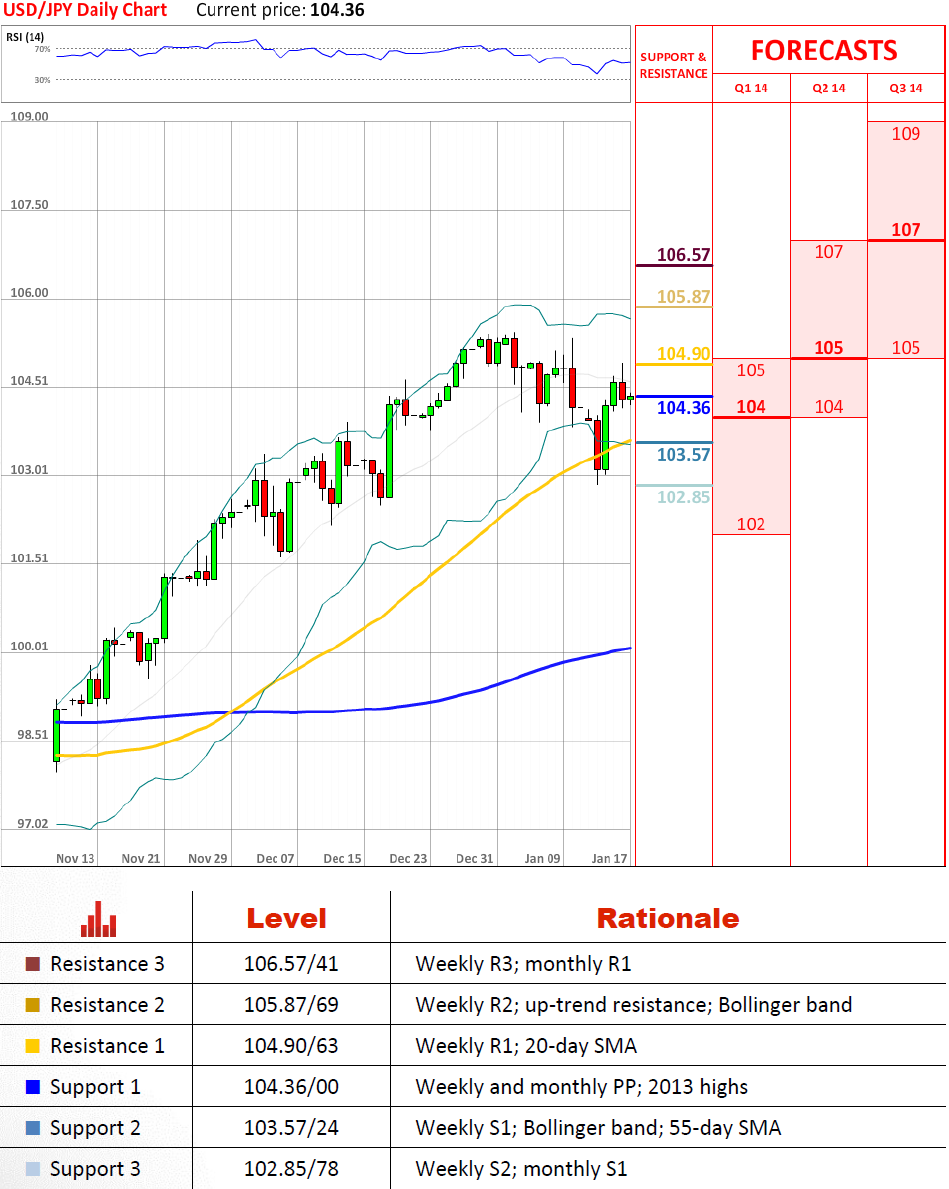
Task: Select the Q3 14 forecast column header
Action: coord(906,88)
